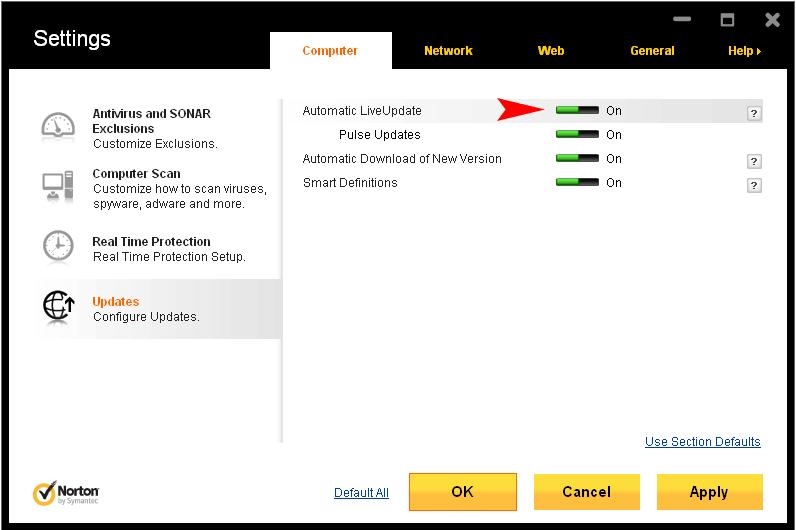Open help for Automatic LiveUpdate

click(754, 113)
